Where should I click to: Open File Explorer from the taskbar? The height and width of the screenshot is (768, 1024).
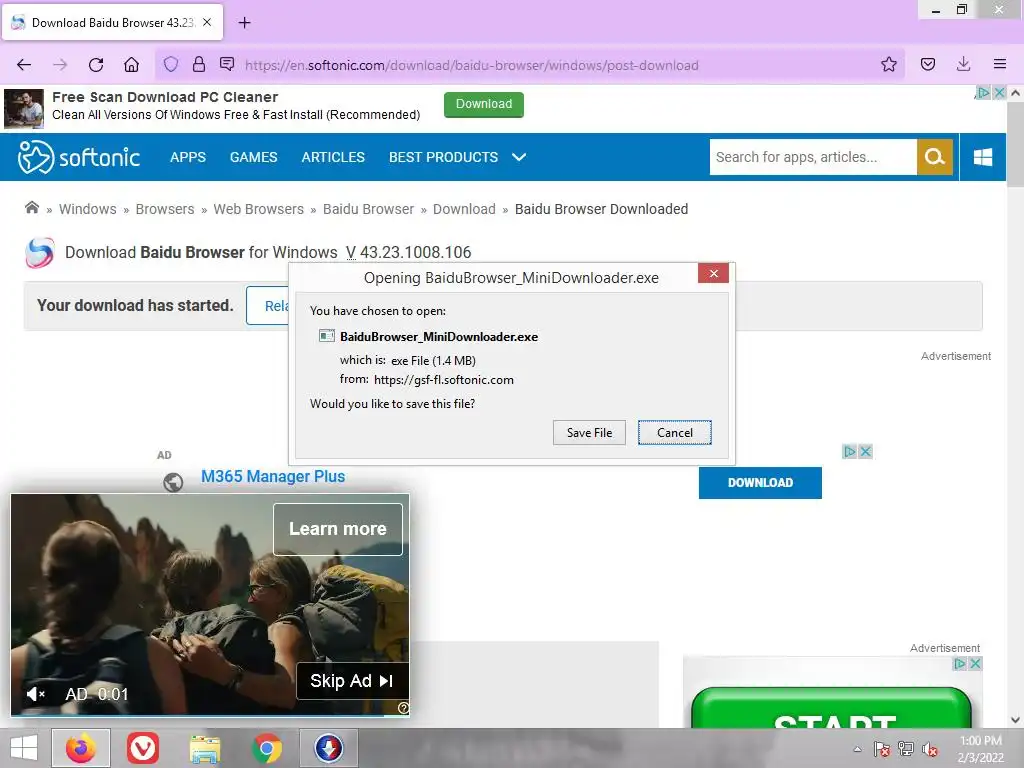coord(204,748)
